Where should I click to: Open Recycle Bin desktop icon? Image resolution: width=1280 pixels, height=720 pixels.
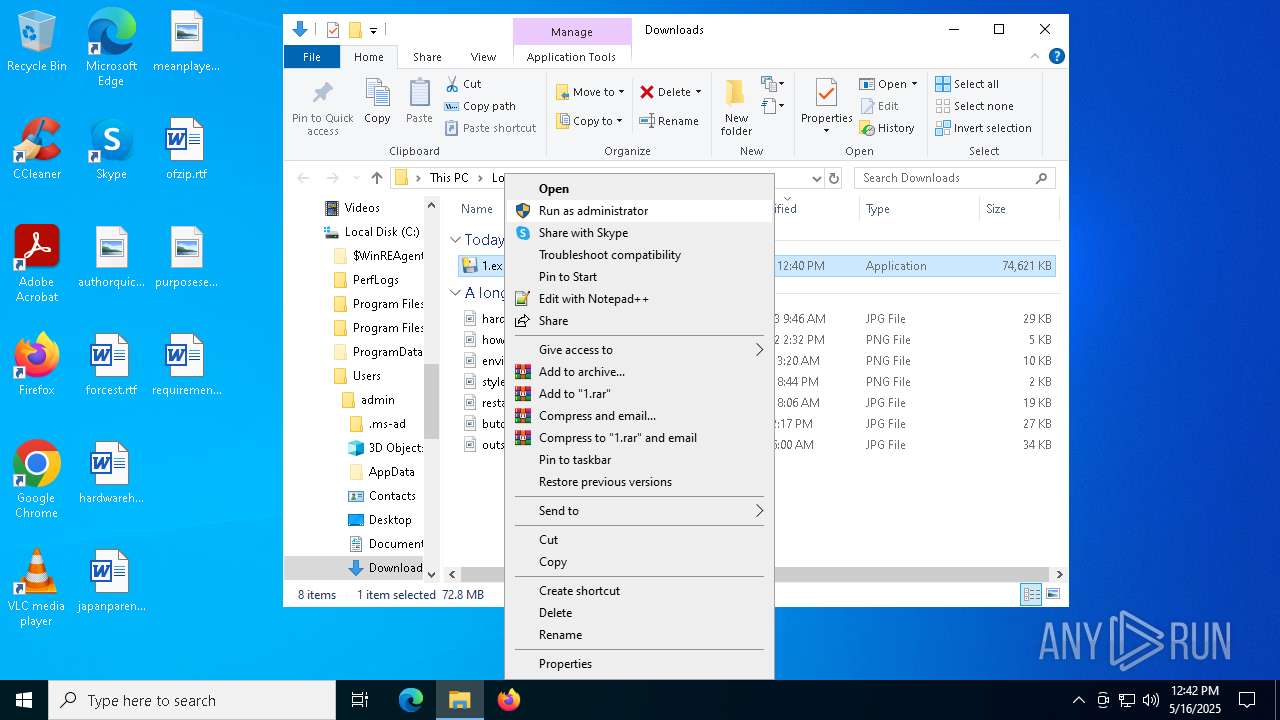coord(37,42)
